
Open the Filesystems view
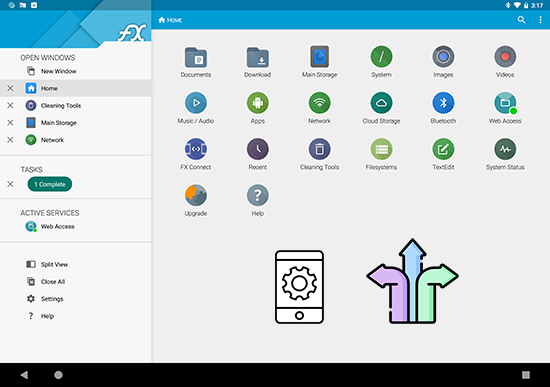tap(381, 154)
